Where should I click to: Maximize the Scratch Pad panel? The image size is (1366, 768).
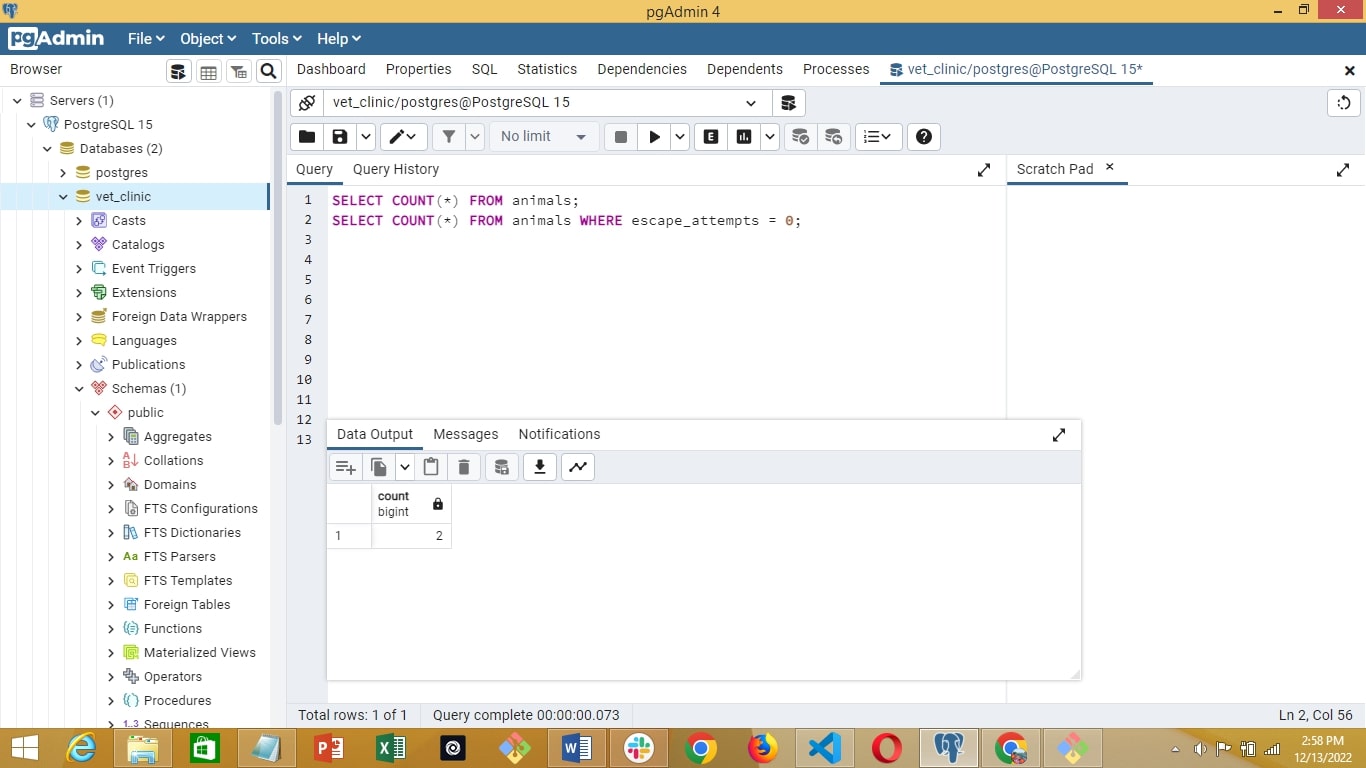(x=1343, y=170)
